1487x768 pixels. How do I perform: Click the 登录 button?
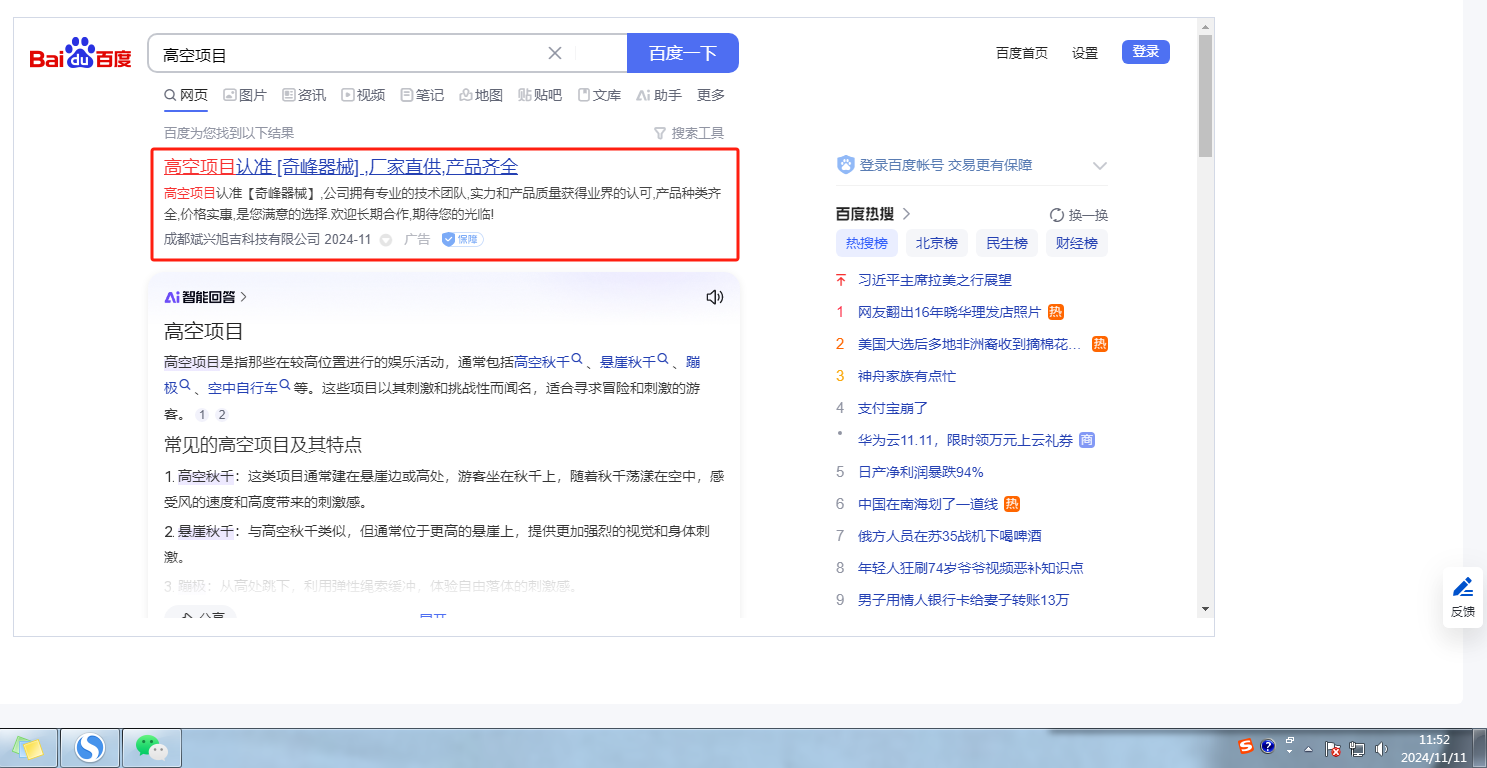tap(1145, 52)
